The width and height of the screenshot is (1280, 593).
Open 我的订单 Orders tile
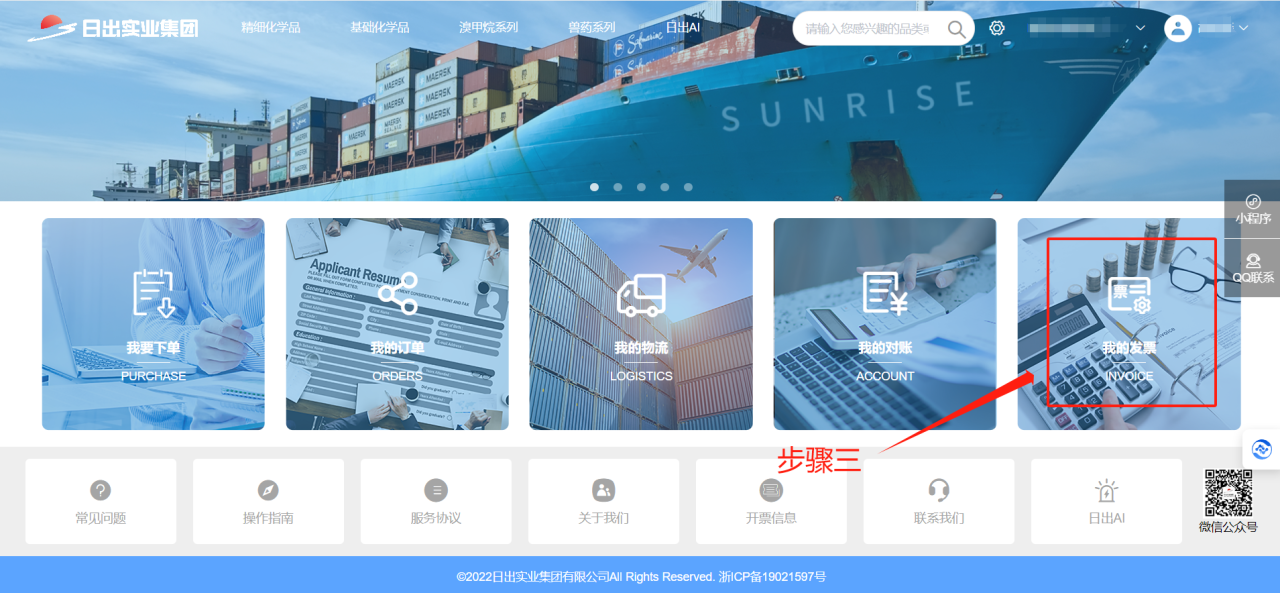(x=397, y=324)
